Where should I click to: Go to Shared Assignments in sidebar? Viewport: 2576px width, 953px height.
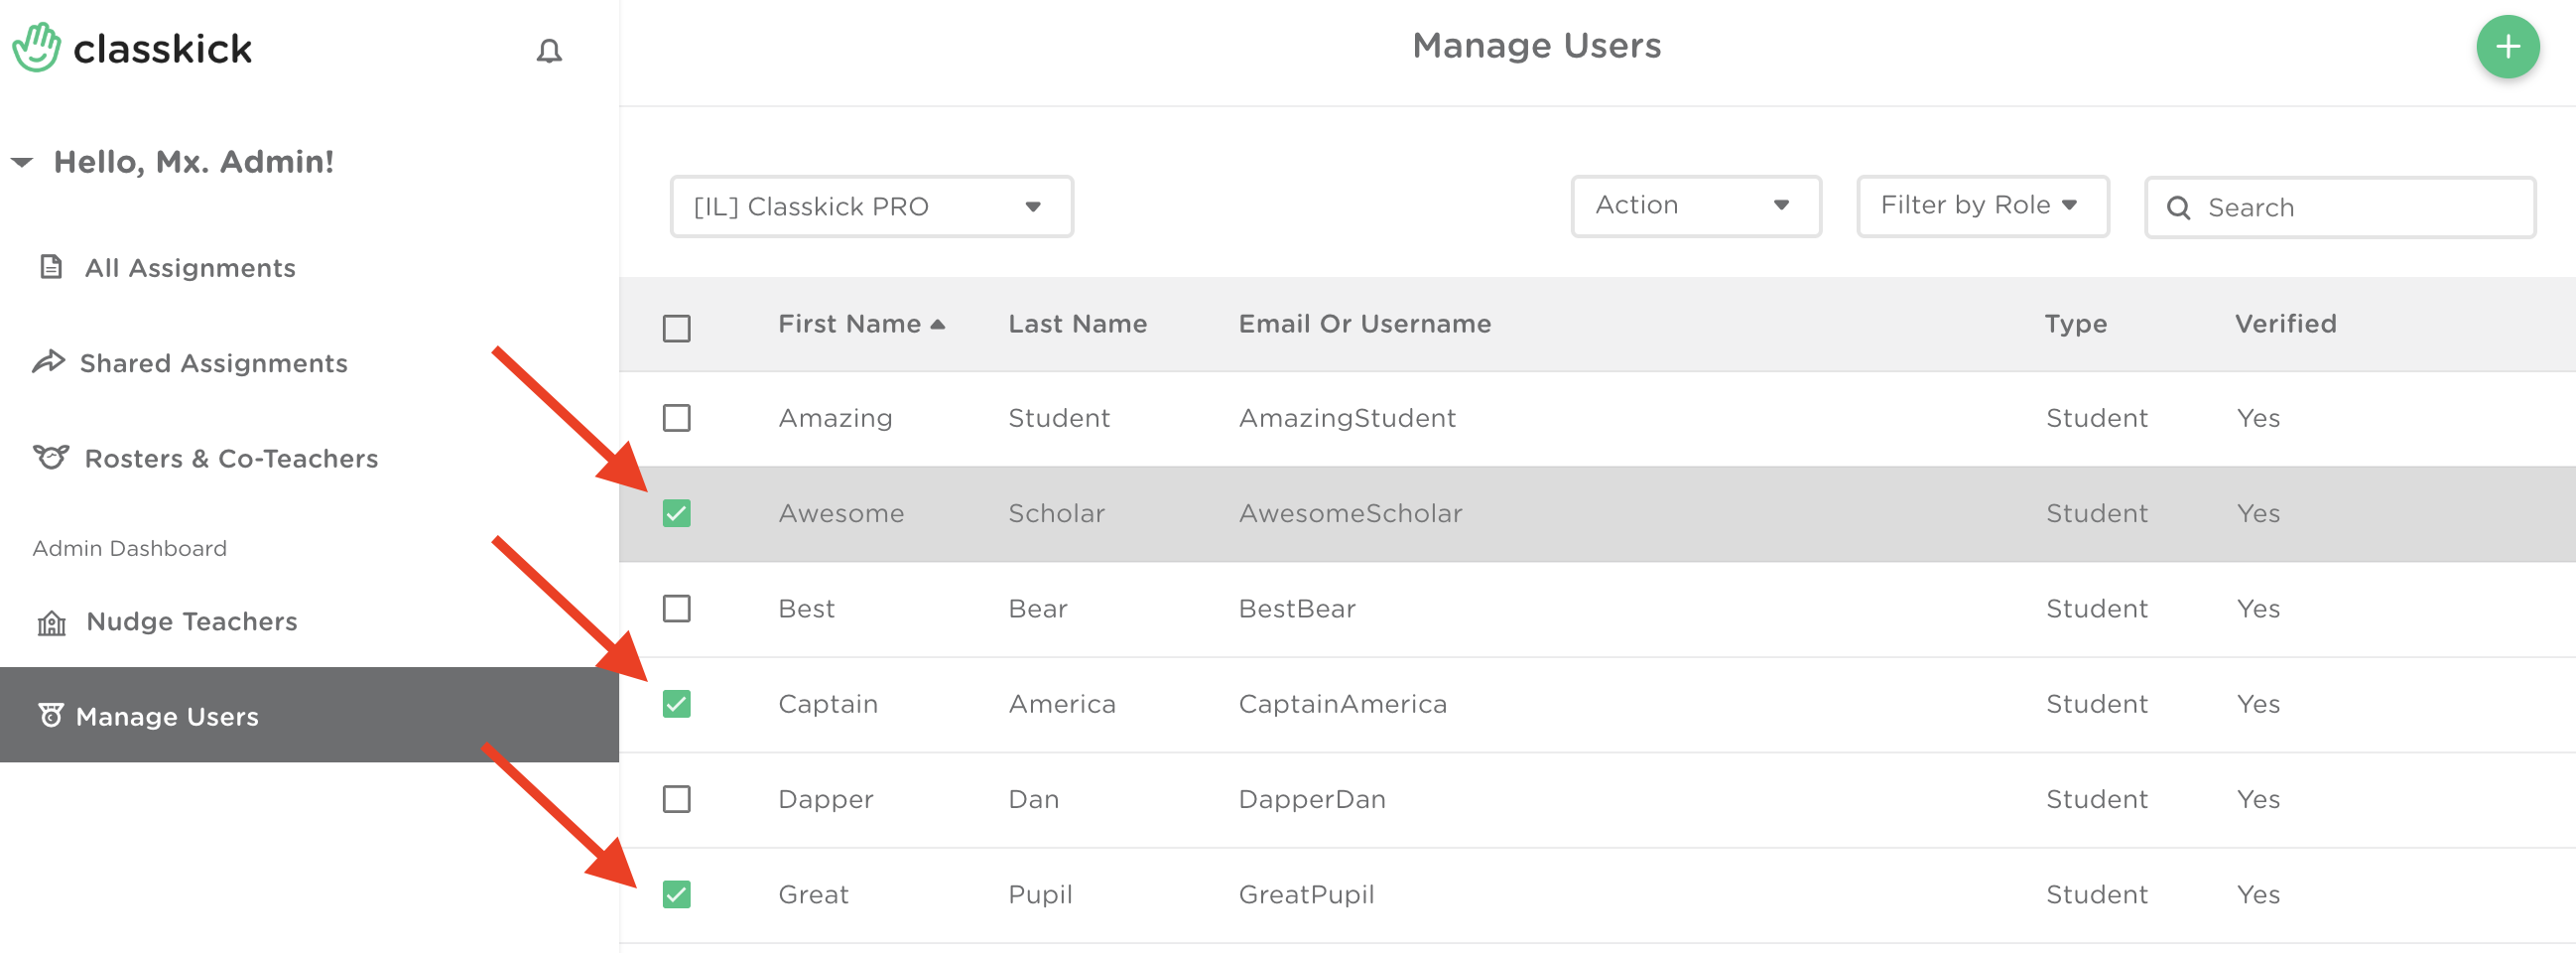tap(213, 363)
